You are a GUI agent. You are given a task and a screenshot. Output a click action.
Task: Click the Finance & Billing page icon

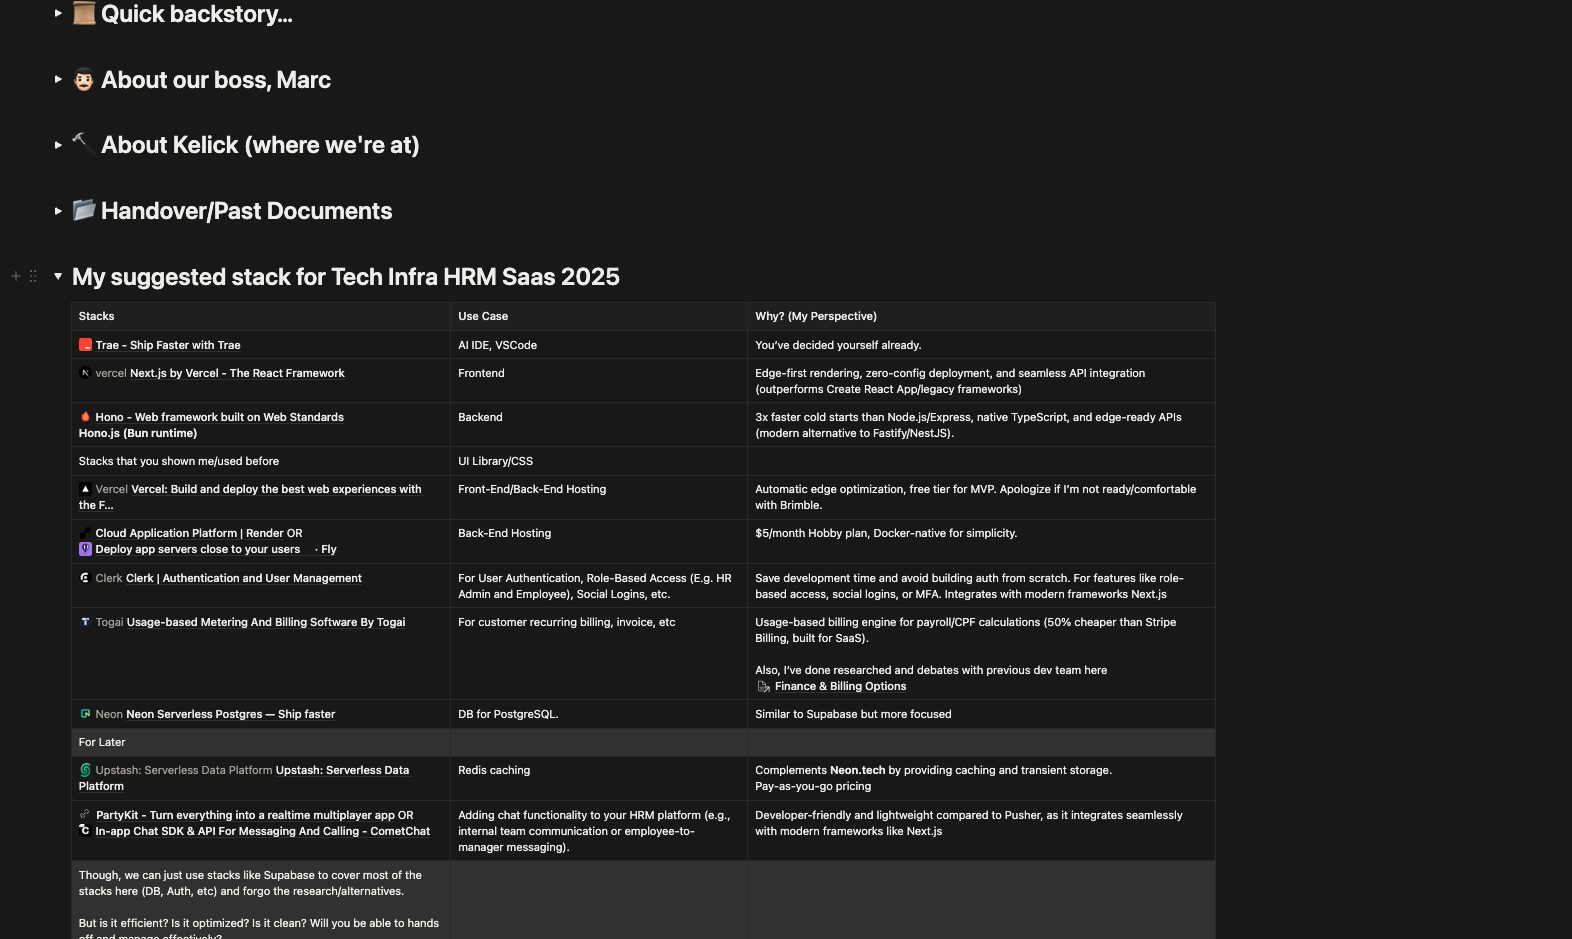[x=764, y=686]
